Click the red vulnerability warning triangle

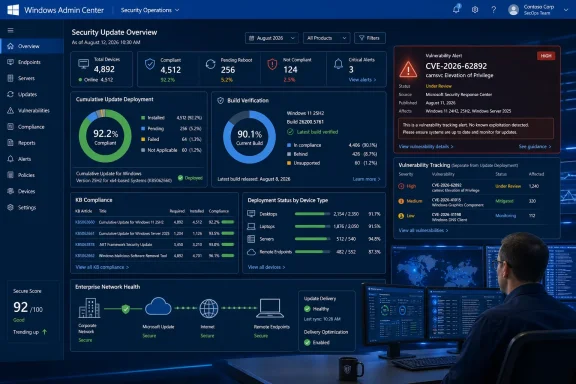(x=408, y=69)
